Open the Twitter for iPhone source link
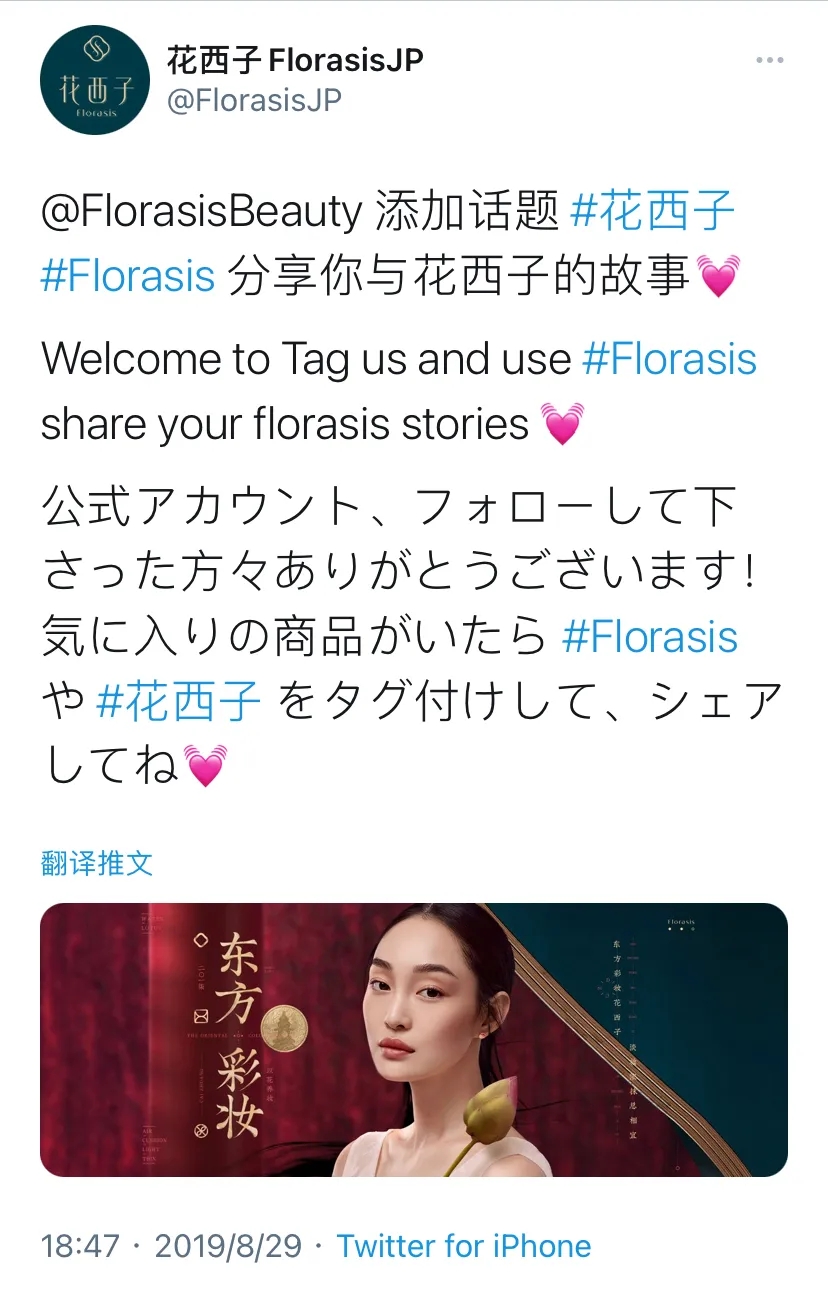 pyautogui.click(x=465, y=1246)
